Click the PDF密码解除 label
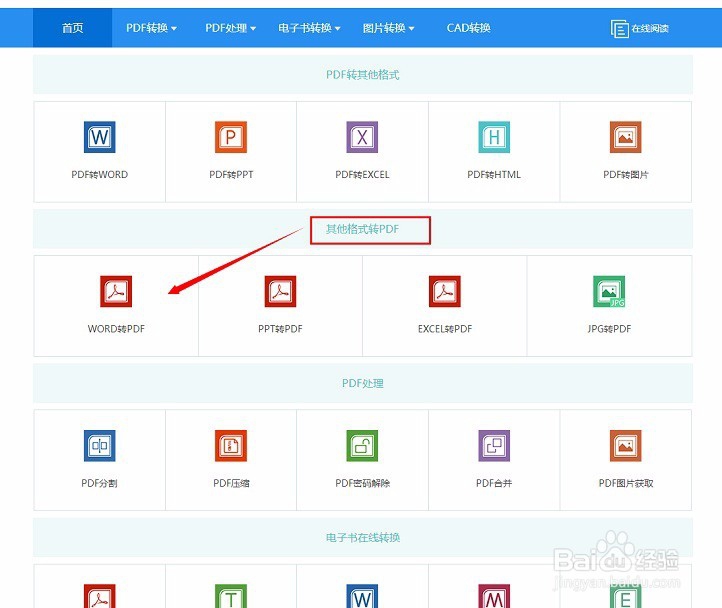 (x=362, y=483)
